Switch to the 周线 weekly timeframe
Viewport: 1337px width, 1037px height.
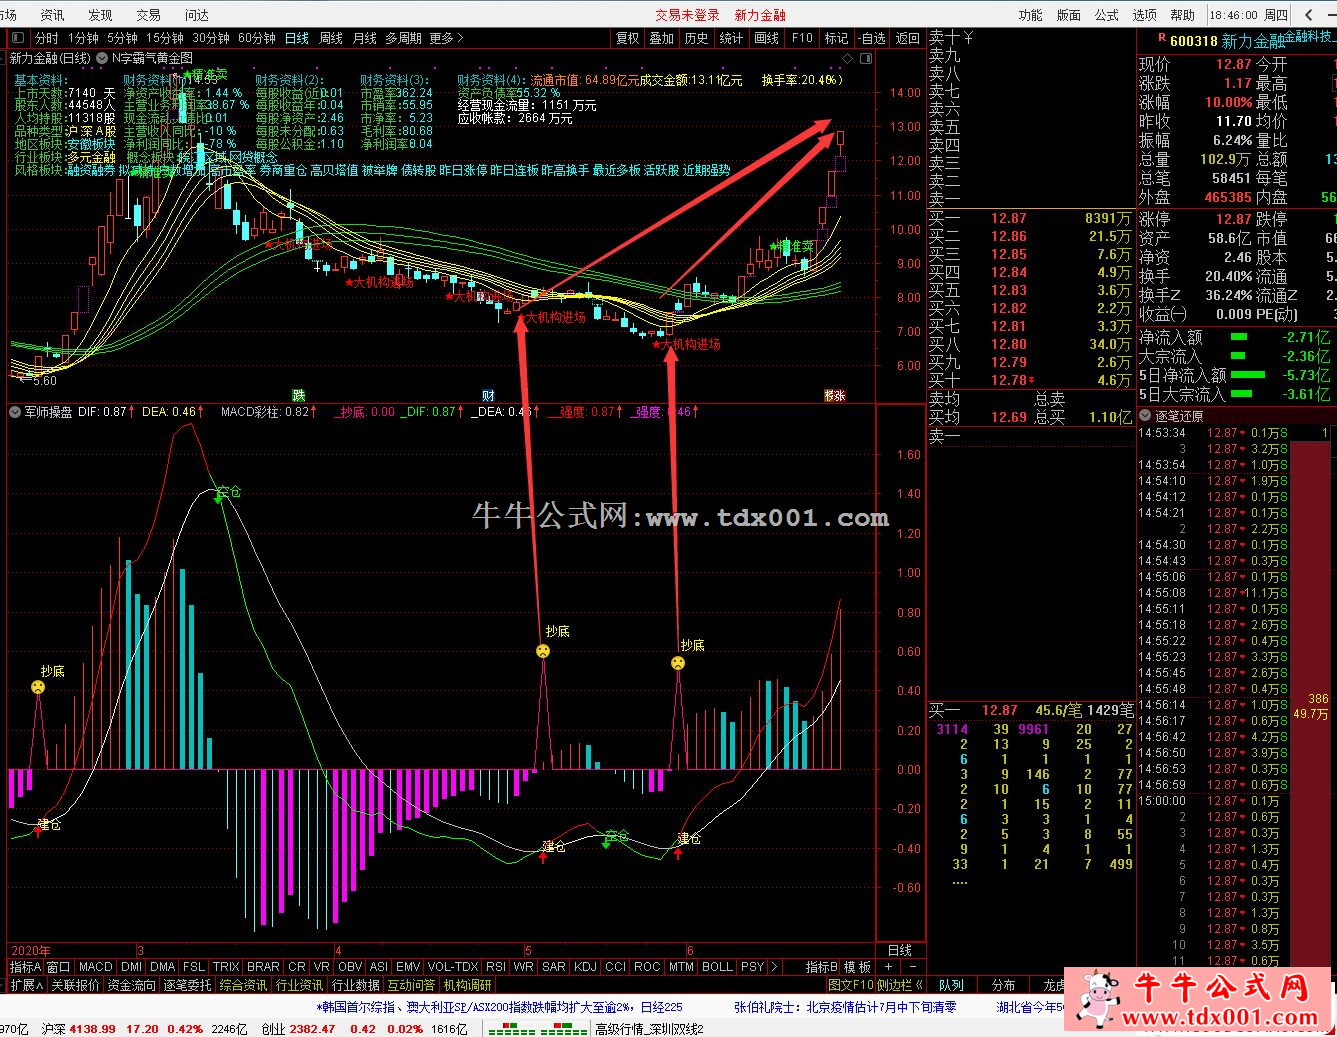click(331, 38)
